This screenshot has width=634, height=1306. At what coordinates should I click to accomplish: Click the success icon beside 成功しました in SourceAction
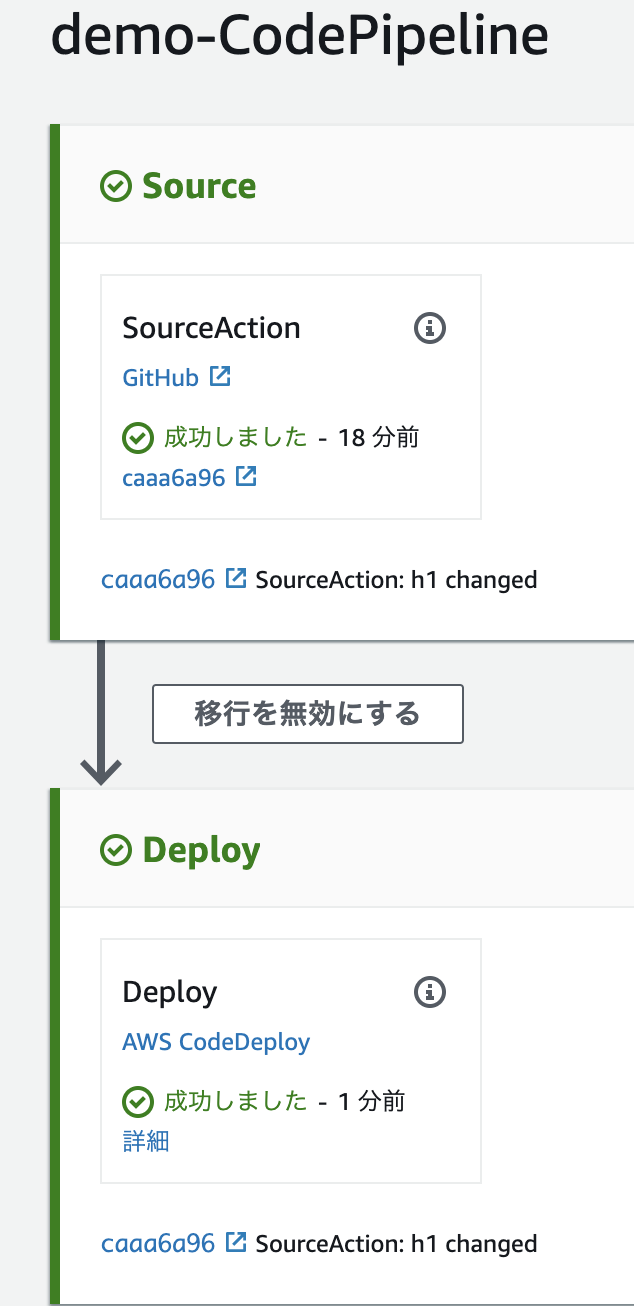click(137, 436)
